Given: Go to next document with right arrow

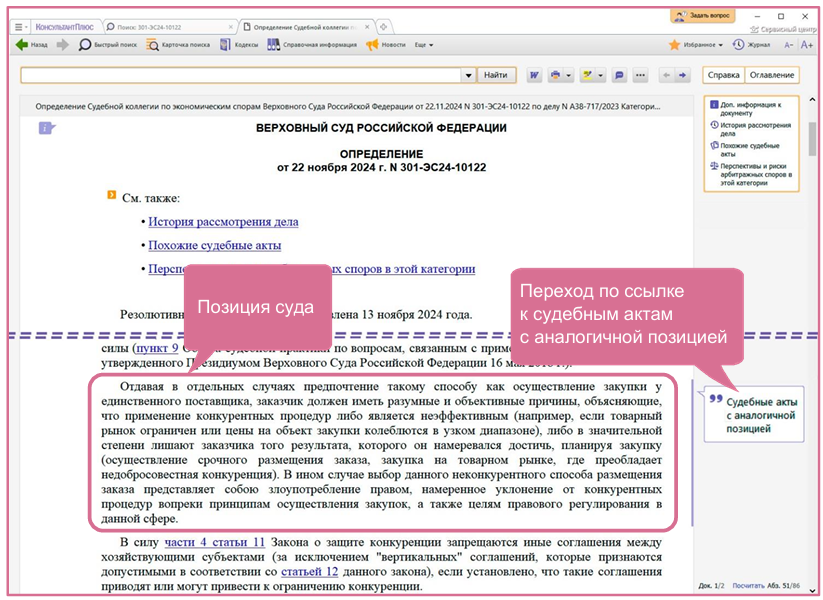Looking at the screenshot, I should point(682,75).
